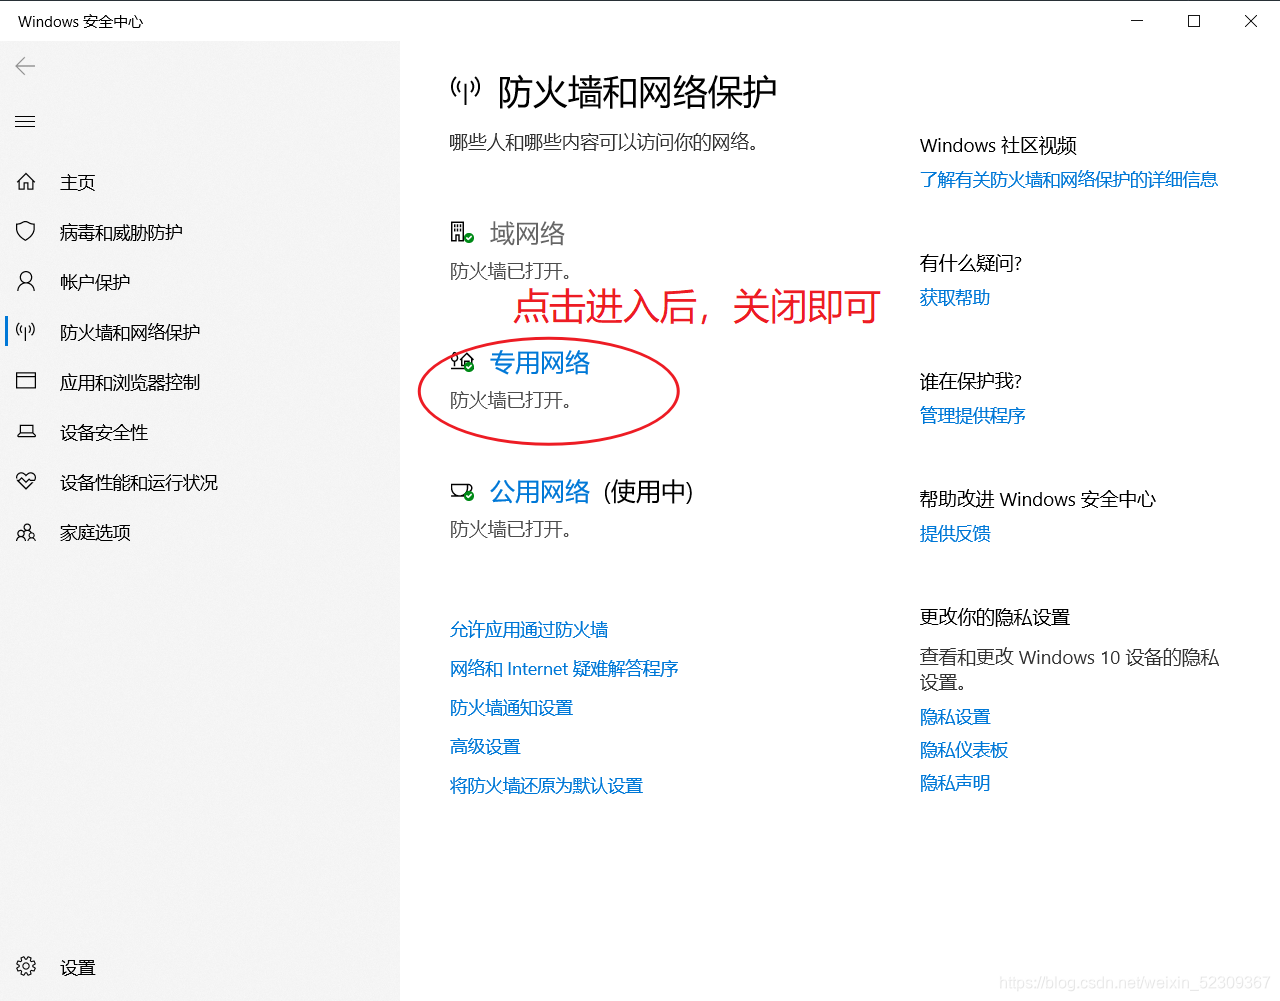Open the 专用网络 firewall settings
The image size is (1280, 1001).
point(540,362)
